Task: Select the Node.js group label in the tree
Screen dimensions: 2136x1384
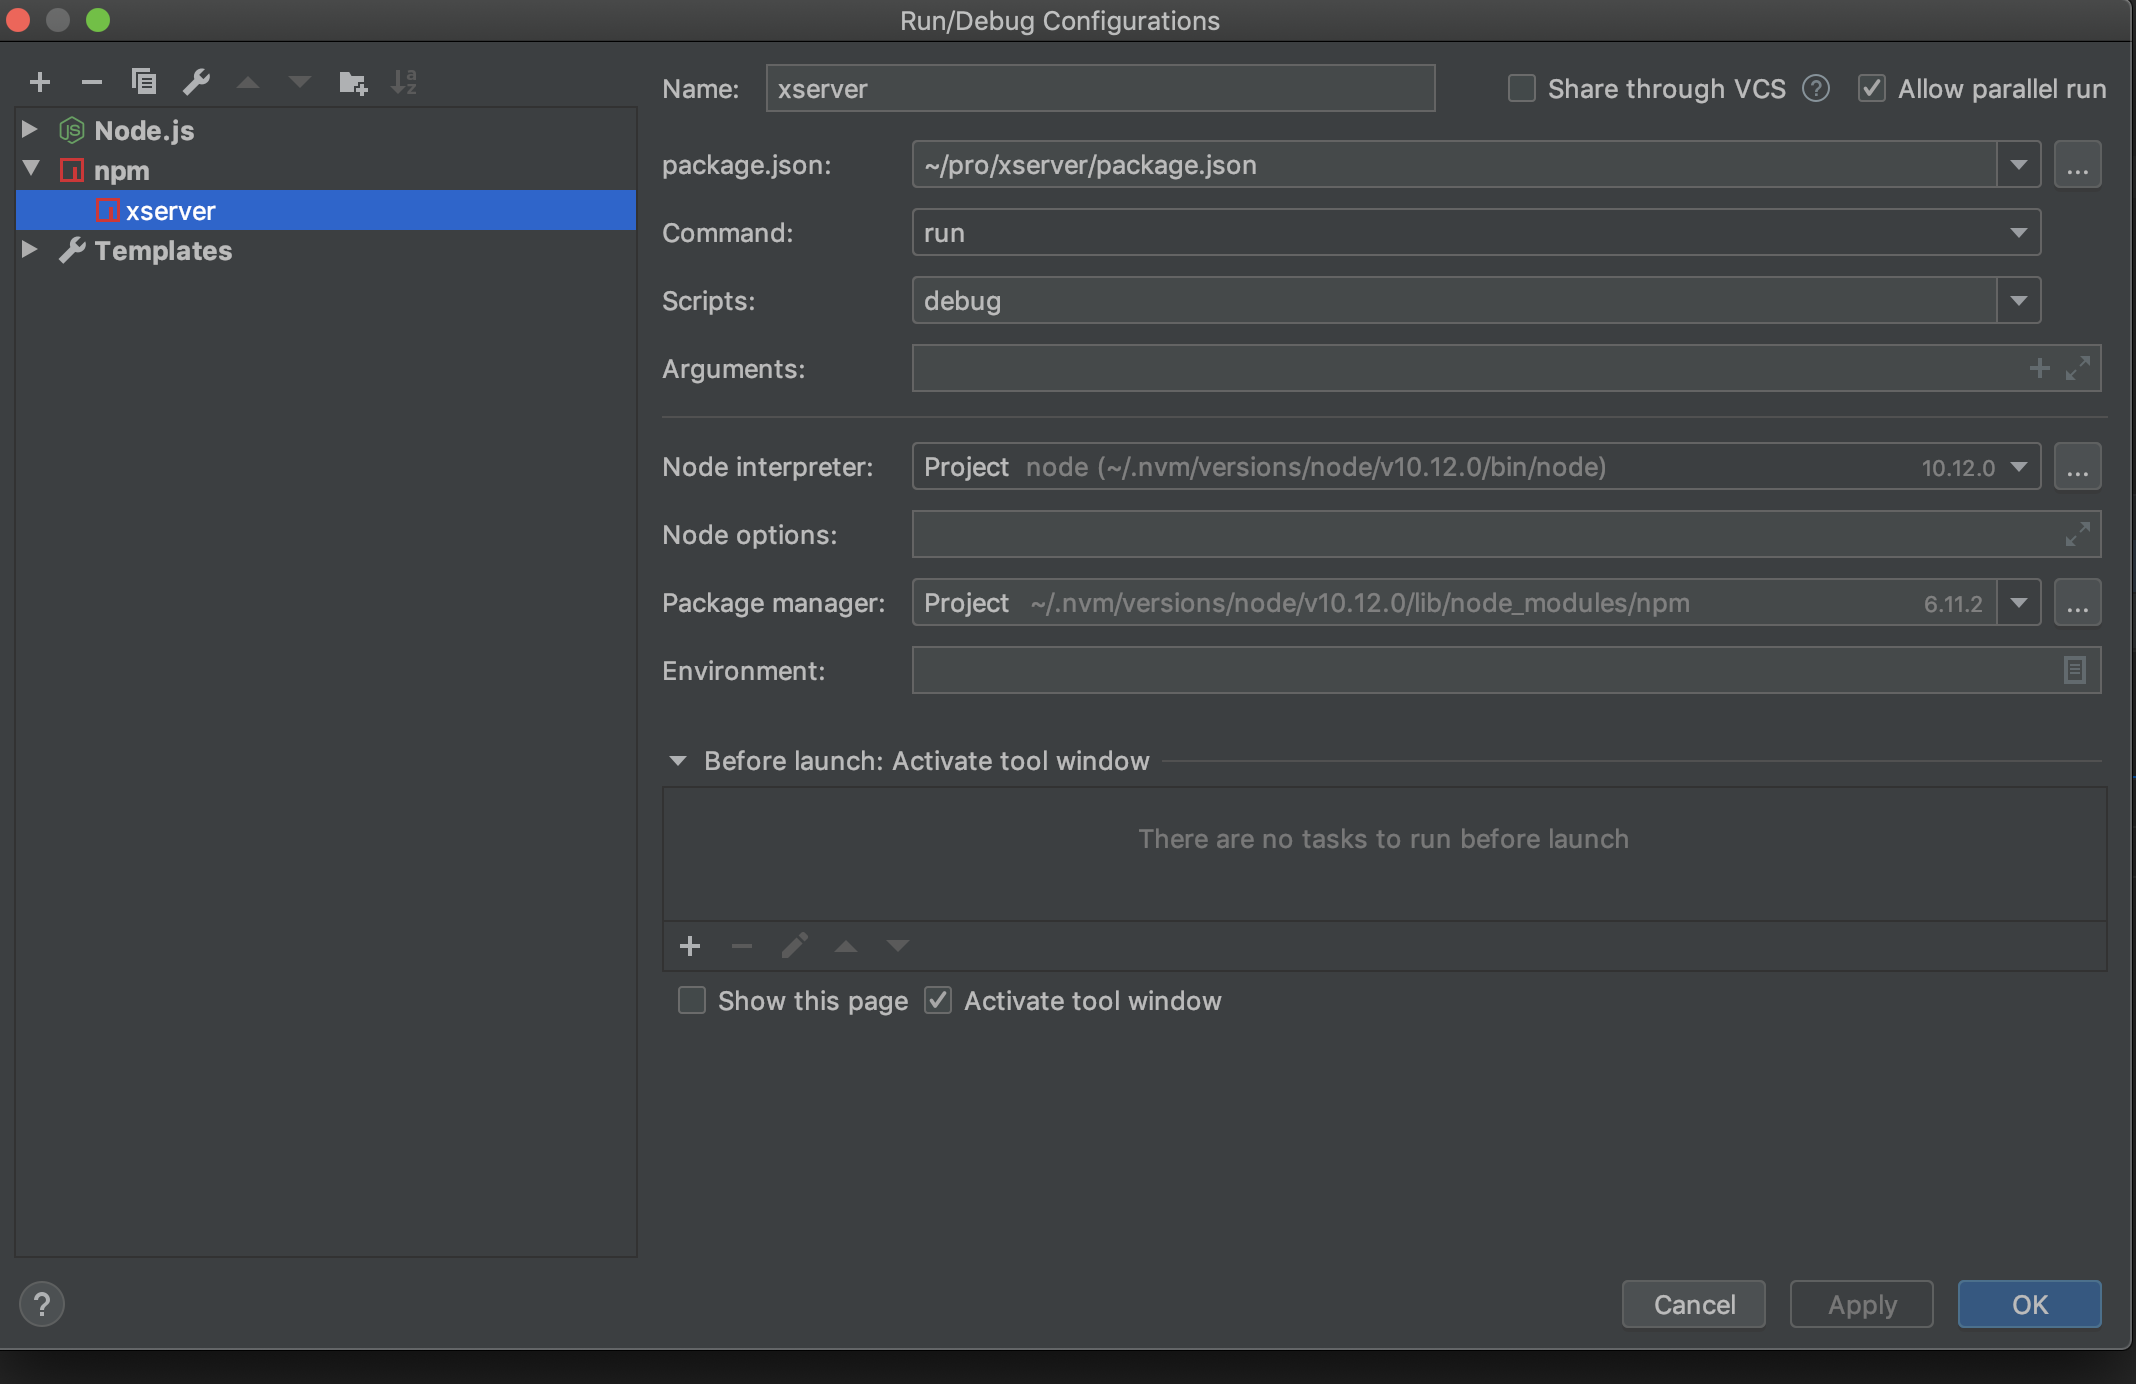Action: (144, 131)
